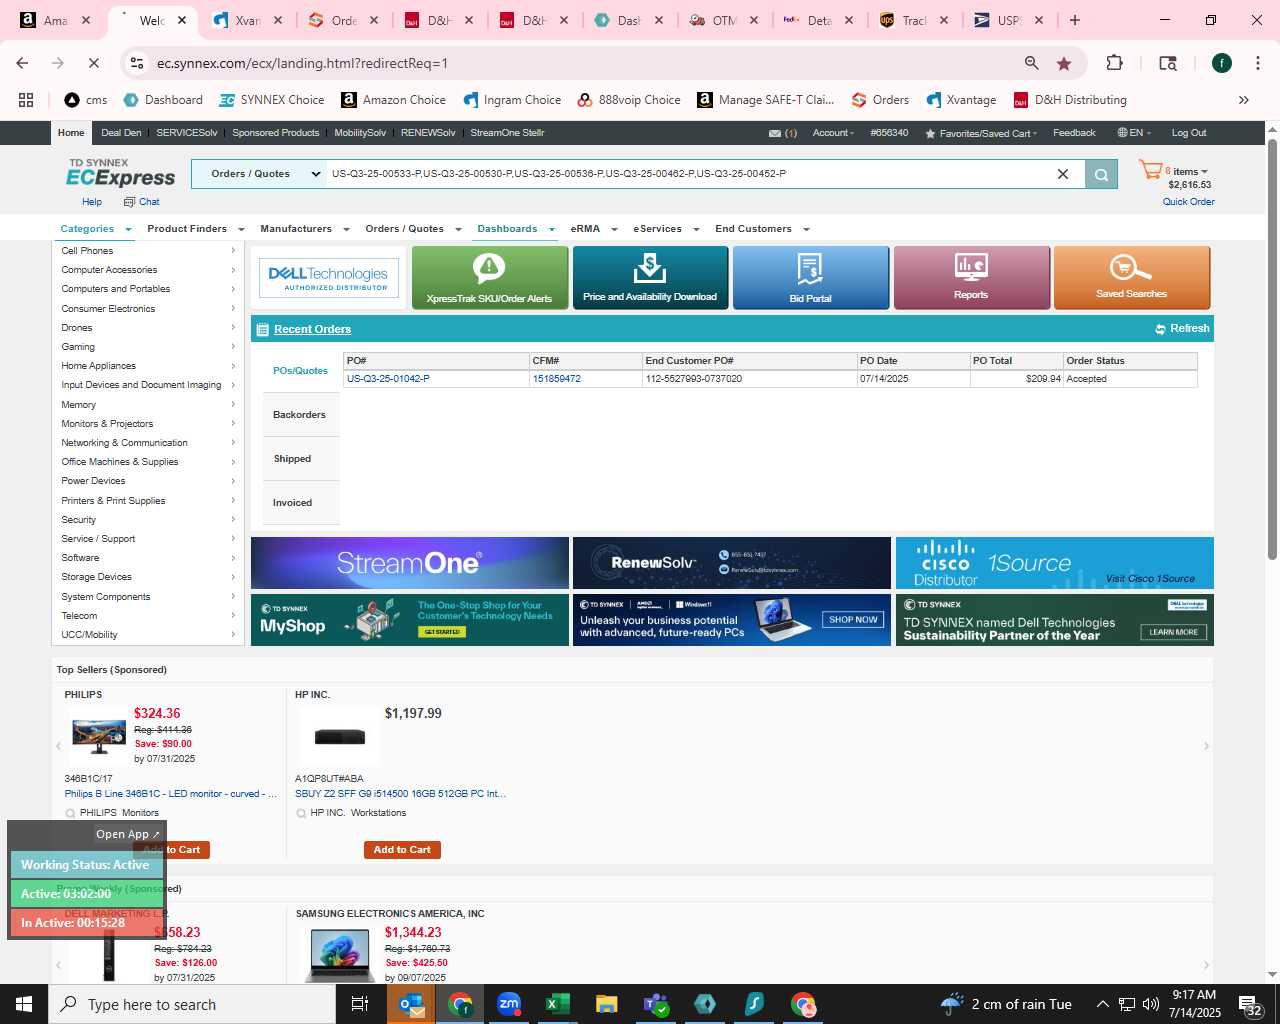This screenshot has width=1280, height=1024.
Task: Open the Bid Portal tile
Action: pos(810,278)
